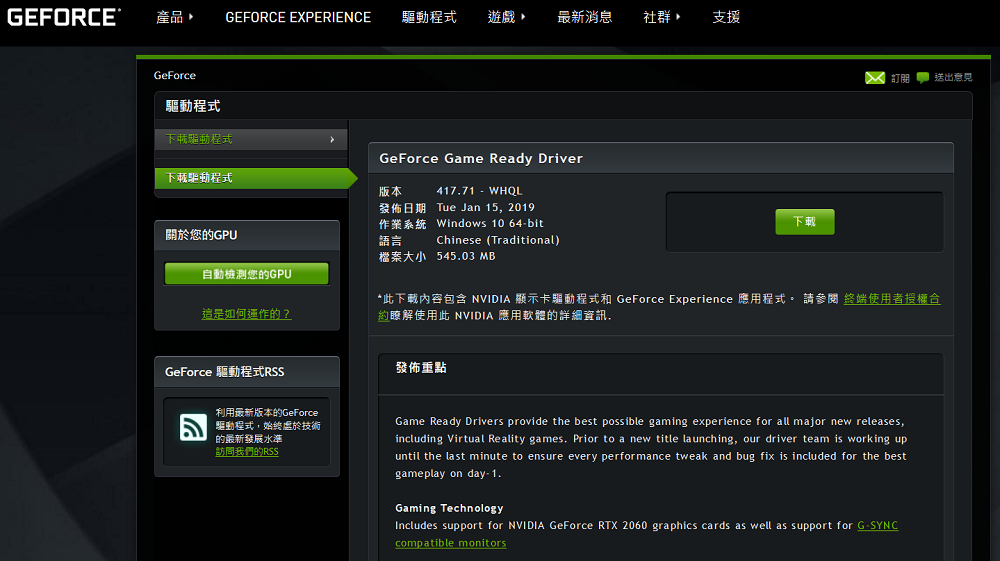This screenshot has width=1000, height=561.
Task: Click 關於您的GPU panel heading
Action: click(201, 235)
